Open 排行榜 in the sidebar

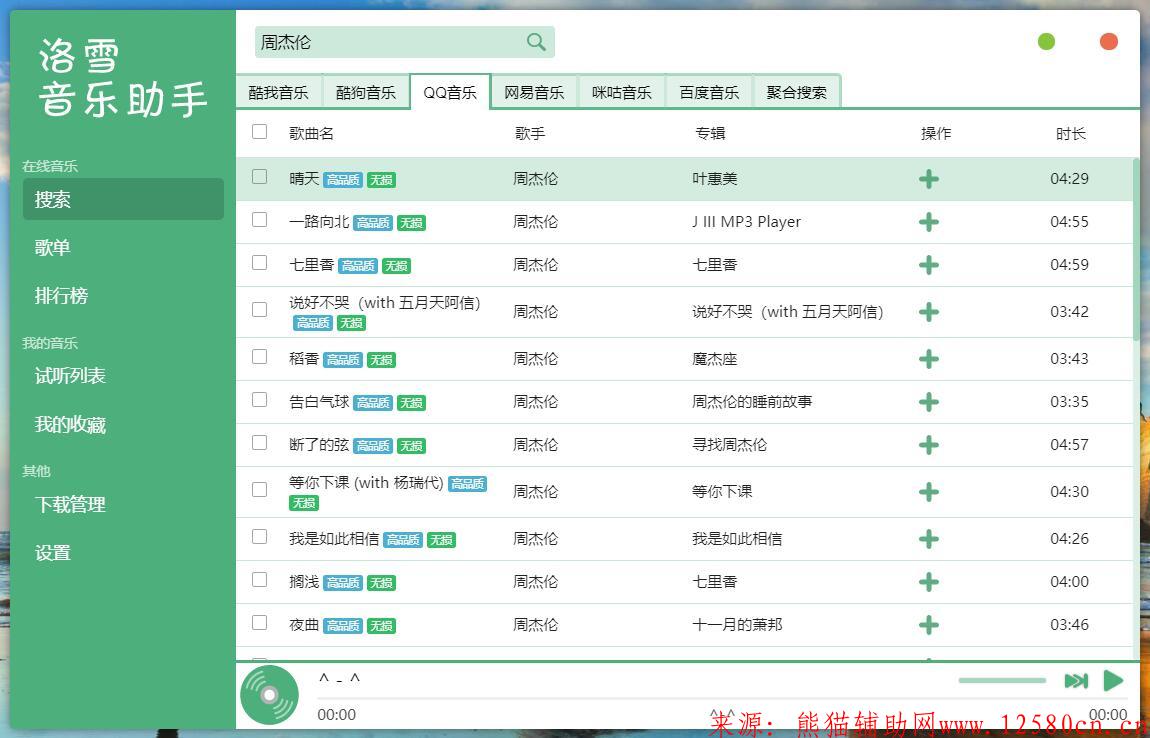click(62, 296)
